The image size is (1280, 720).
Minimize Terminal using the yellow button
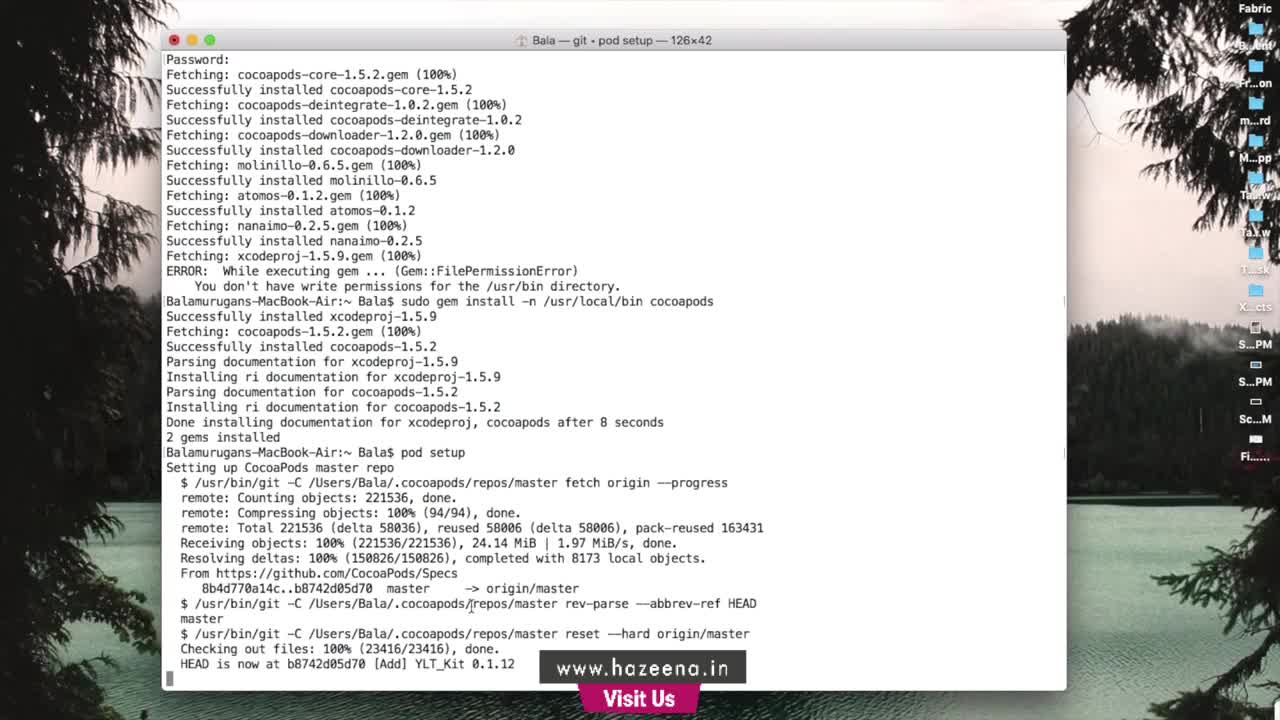192,40
